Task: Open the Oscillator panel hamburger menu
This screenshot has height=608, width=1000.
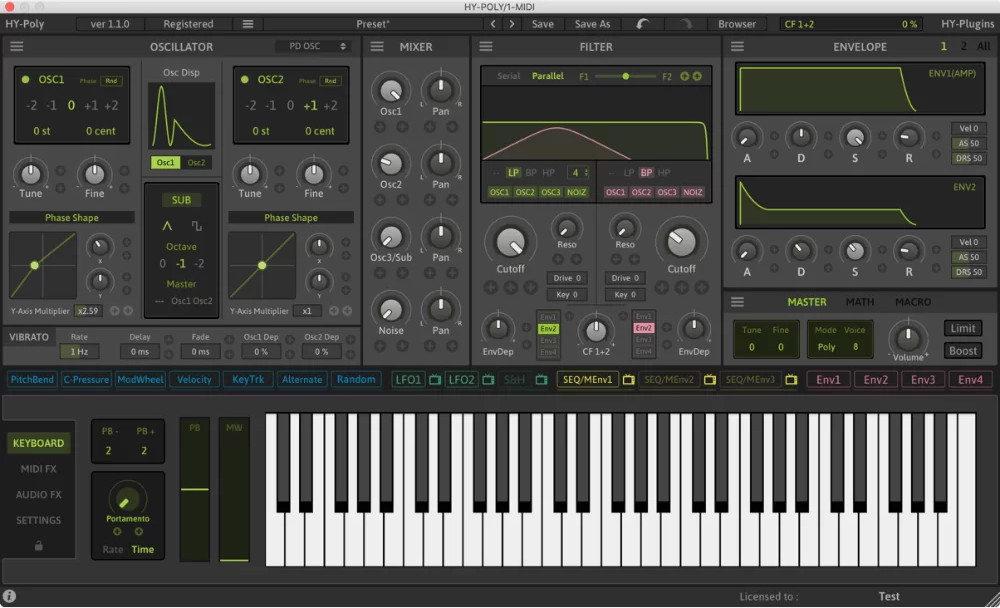Action: [16, 46]
